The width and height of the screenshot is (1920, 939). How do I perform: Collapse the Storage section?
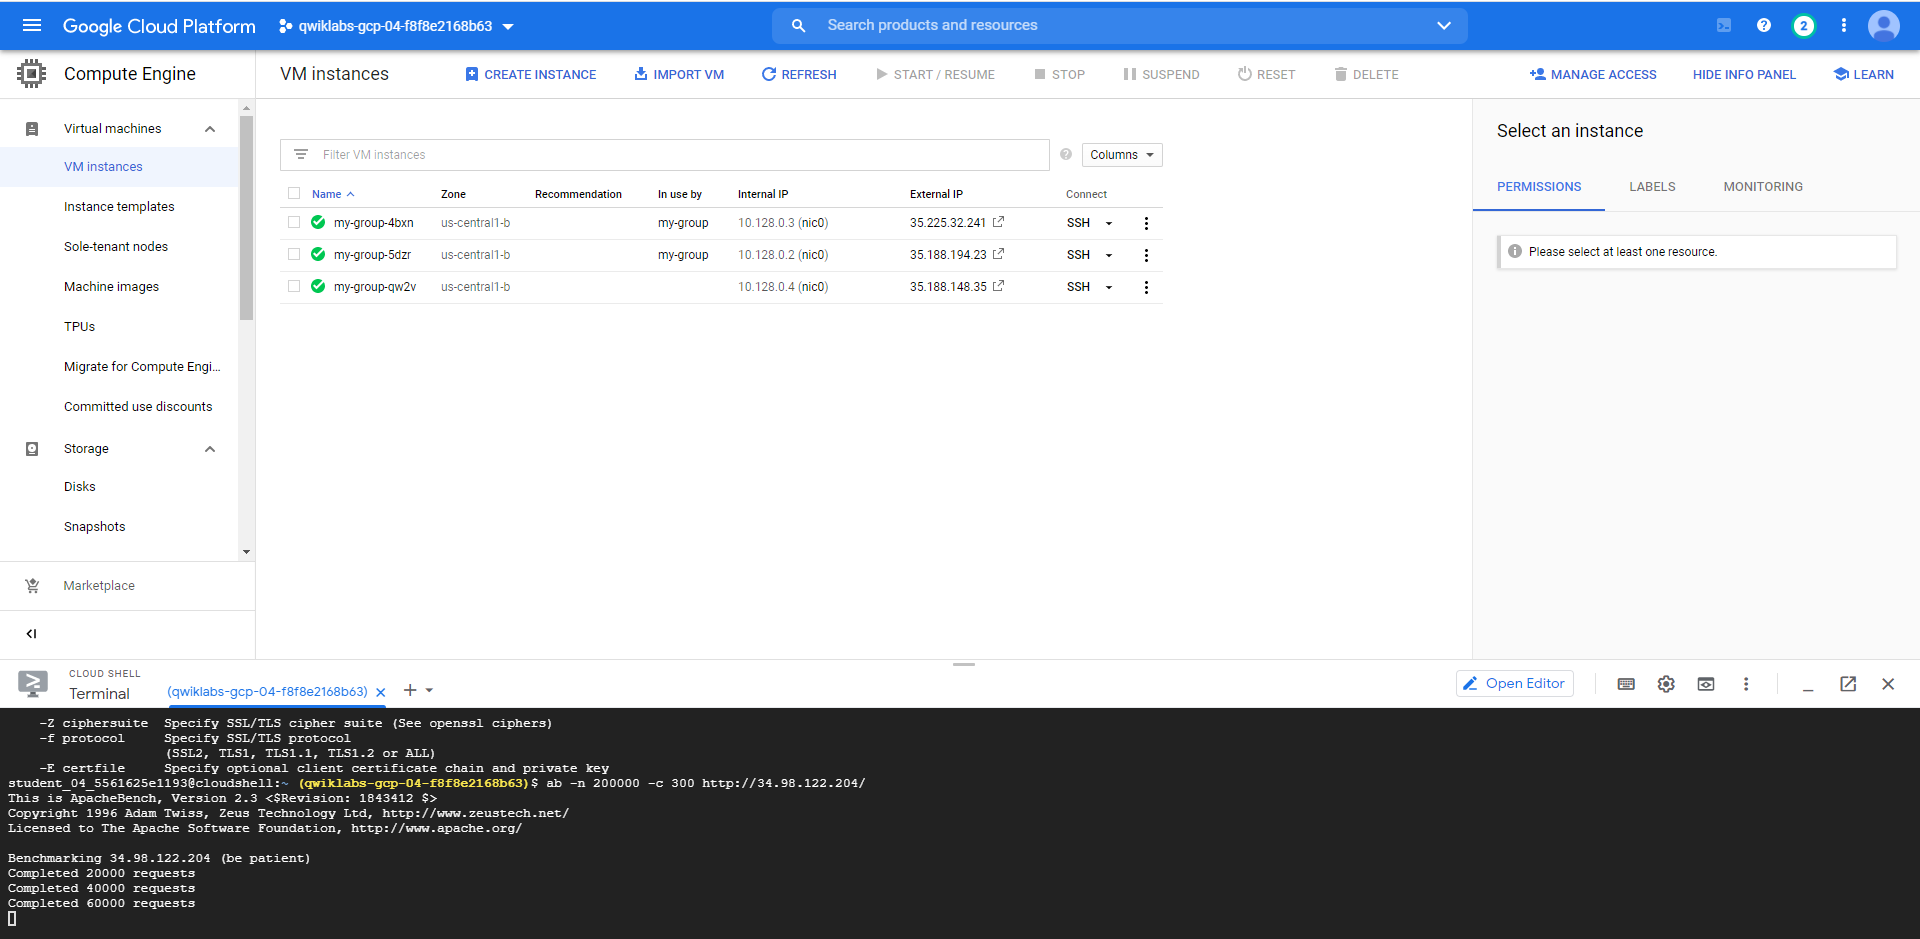click(210, 449)
